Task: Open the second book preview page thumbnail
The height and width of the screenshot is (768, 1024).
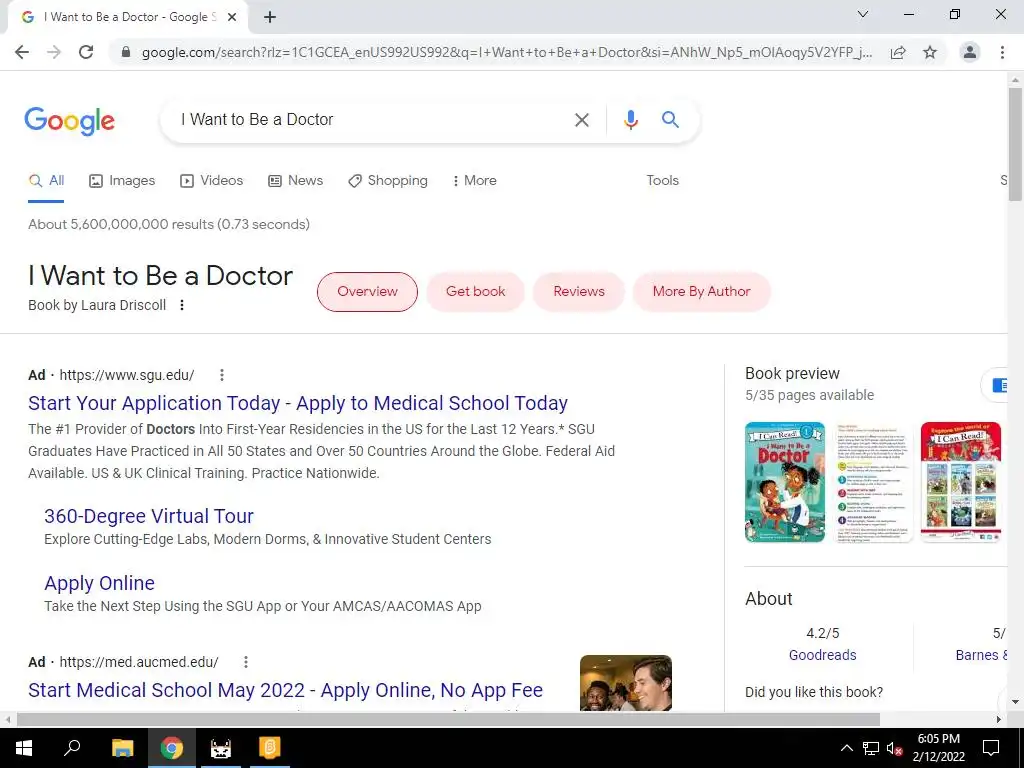Action: click(873, 482)
